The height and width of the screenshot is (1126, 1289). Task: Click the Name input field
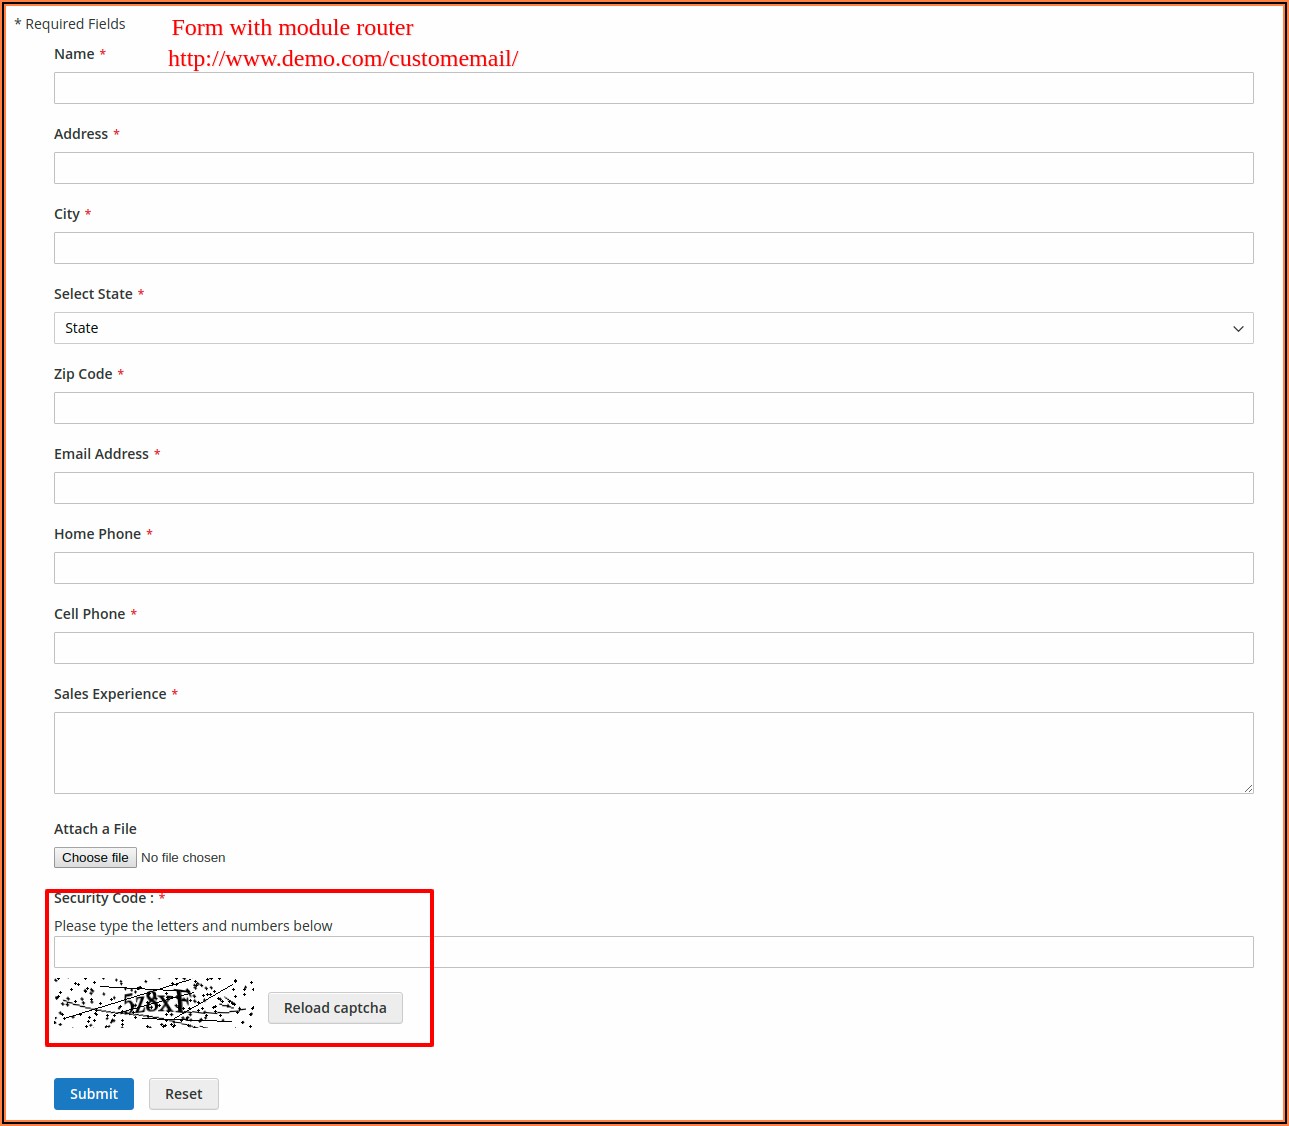[653, 88]
